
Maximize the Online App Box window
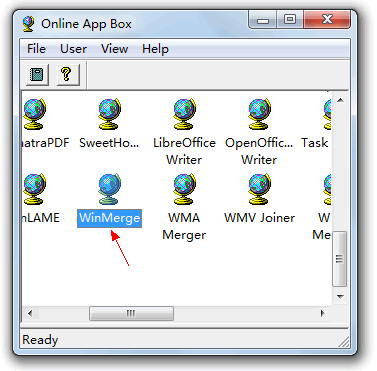coord(290,20)
